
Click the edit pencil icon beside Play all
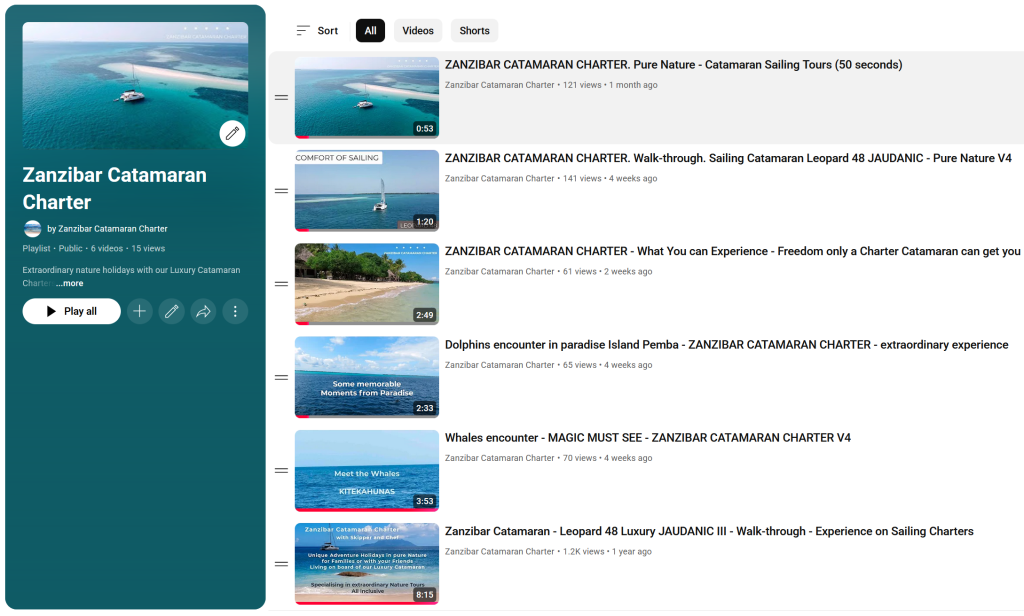click(x=171, y=312)
